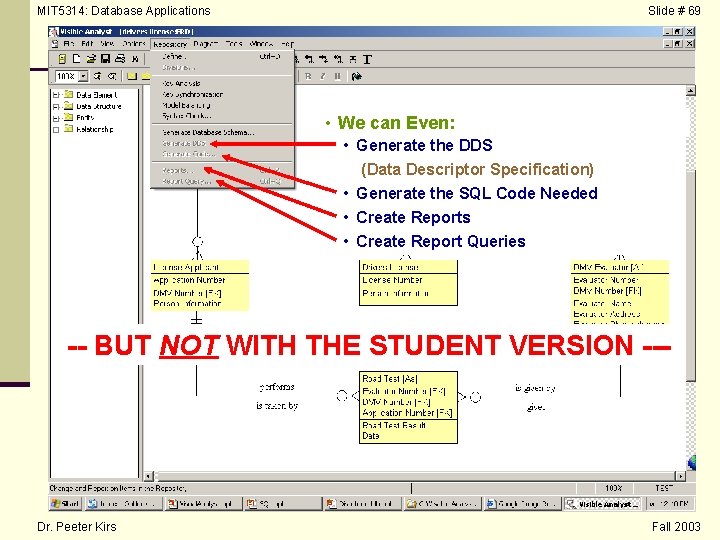Click the horizontal scrollbar right arrow
Viewport: 720px width, 540px height.
(681, 476)
